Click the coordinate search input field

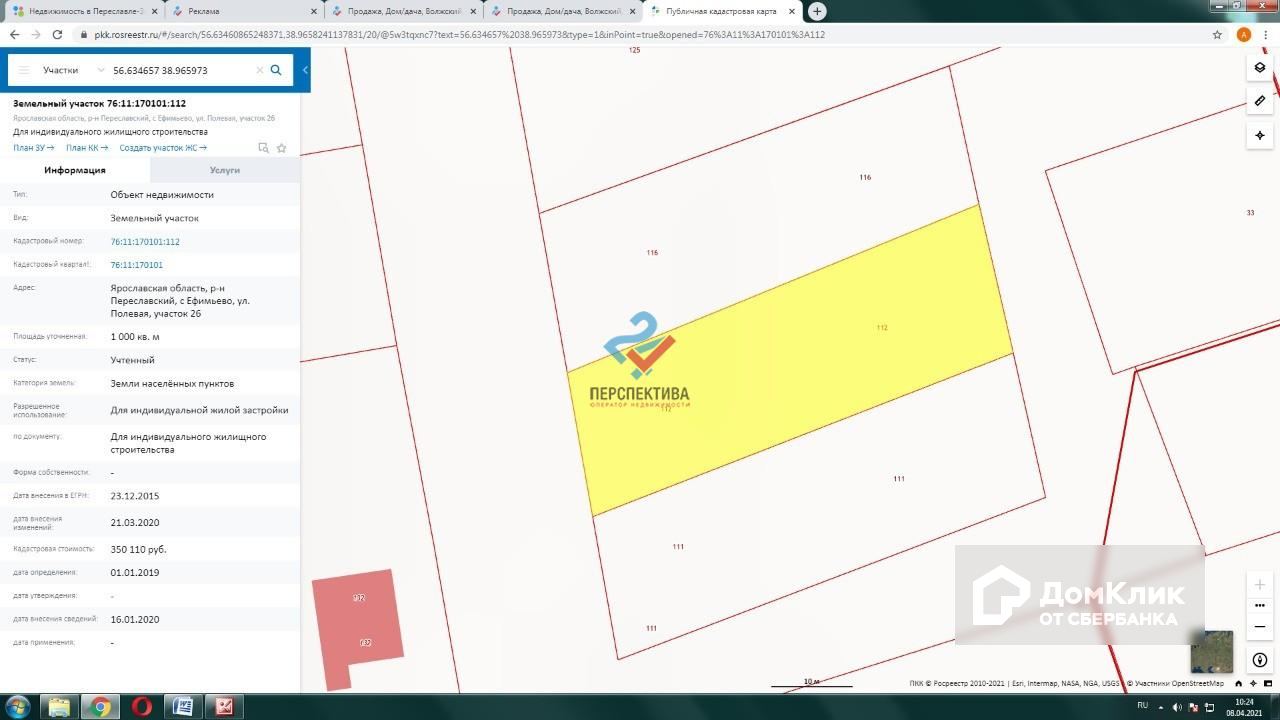pyautogui.click(x=180, y=71)
